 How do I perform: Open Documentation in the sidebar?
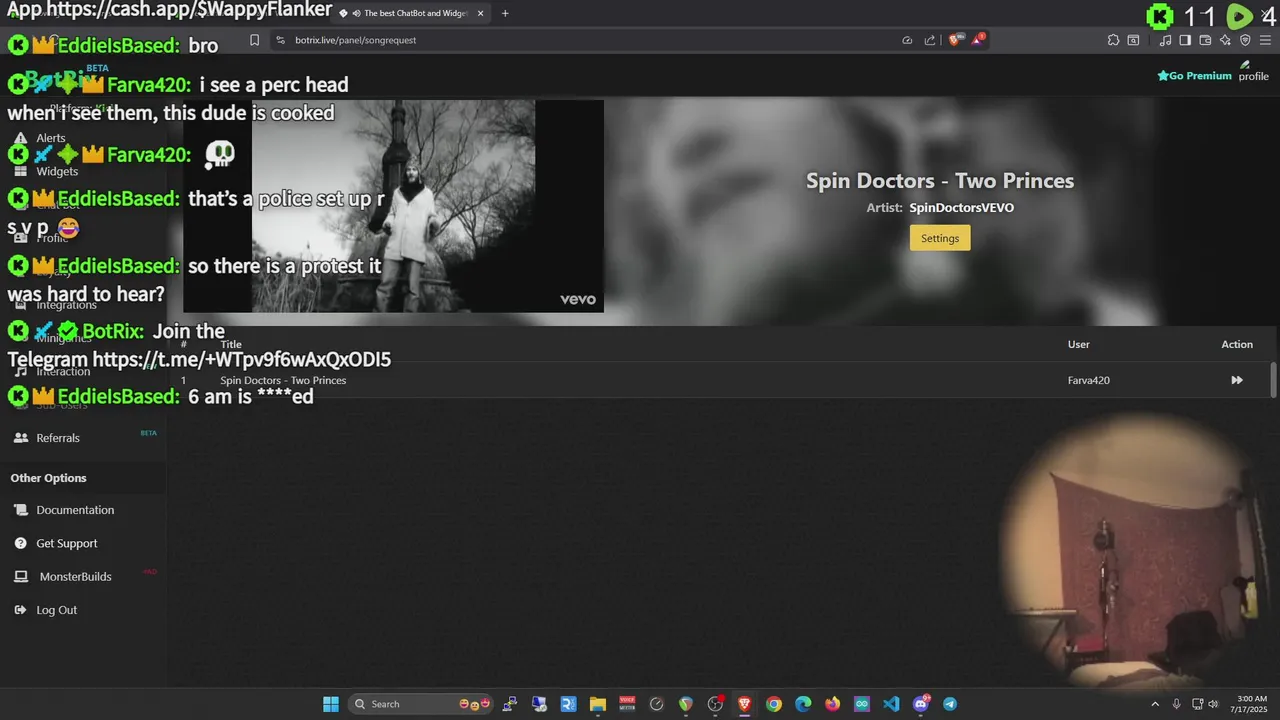[75, 510]
